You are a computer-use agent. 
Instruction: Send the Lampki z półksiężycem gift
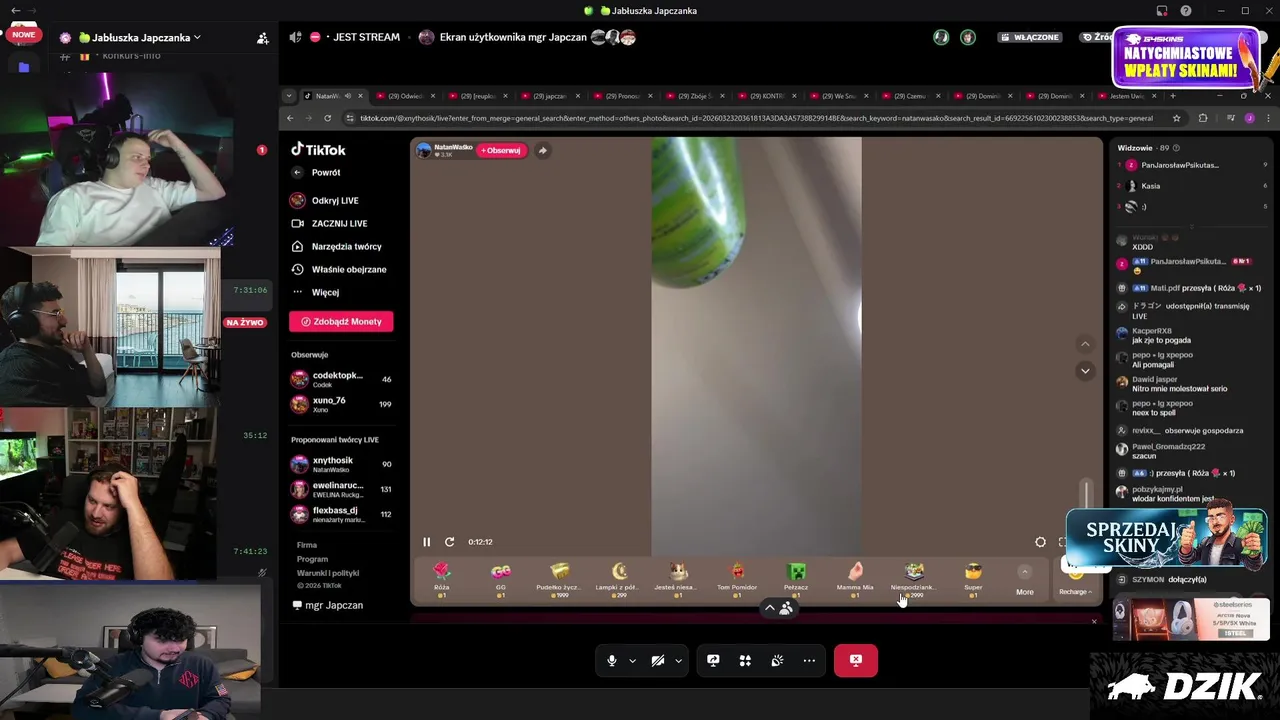coord(619,580)
